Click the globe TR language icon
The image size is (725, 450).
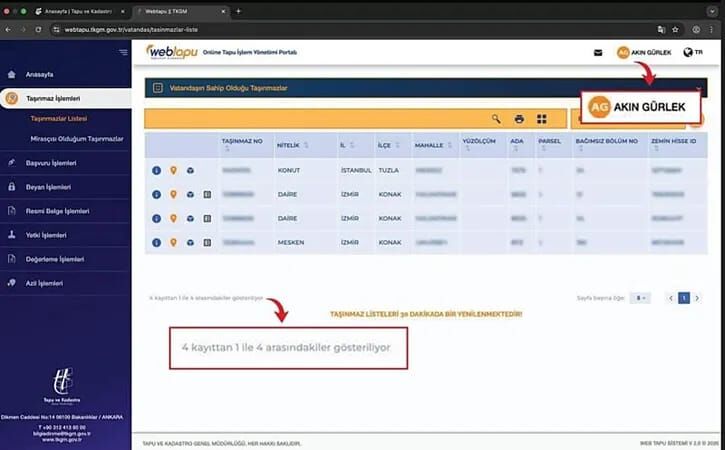point(692,52)
